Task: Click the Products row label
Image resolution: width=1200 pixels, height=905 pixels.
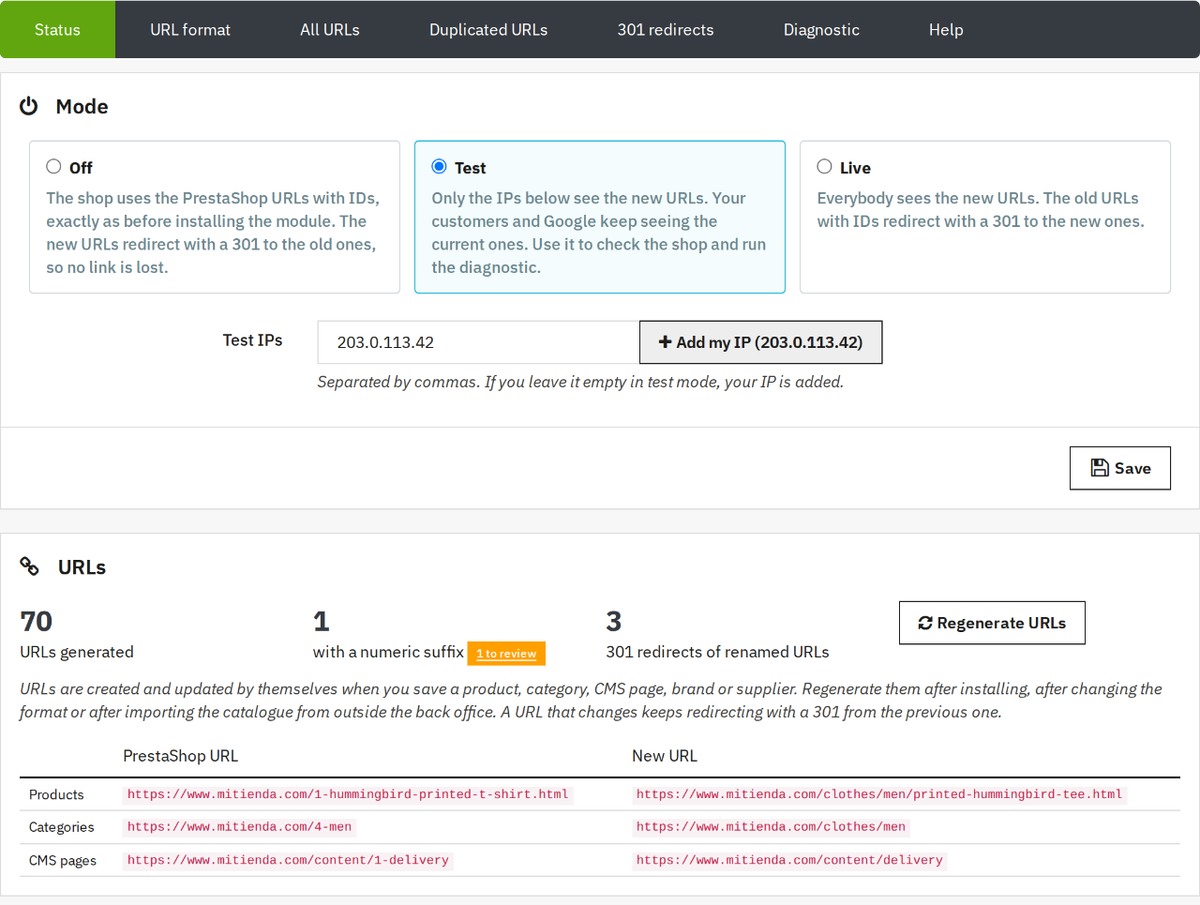Action: (56, 795)
